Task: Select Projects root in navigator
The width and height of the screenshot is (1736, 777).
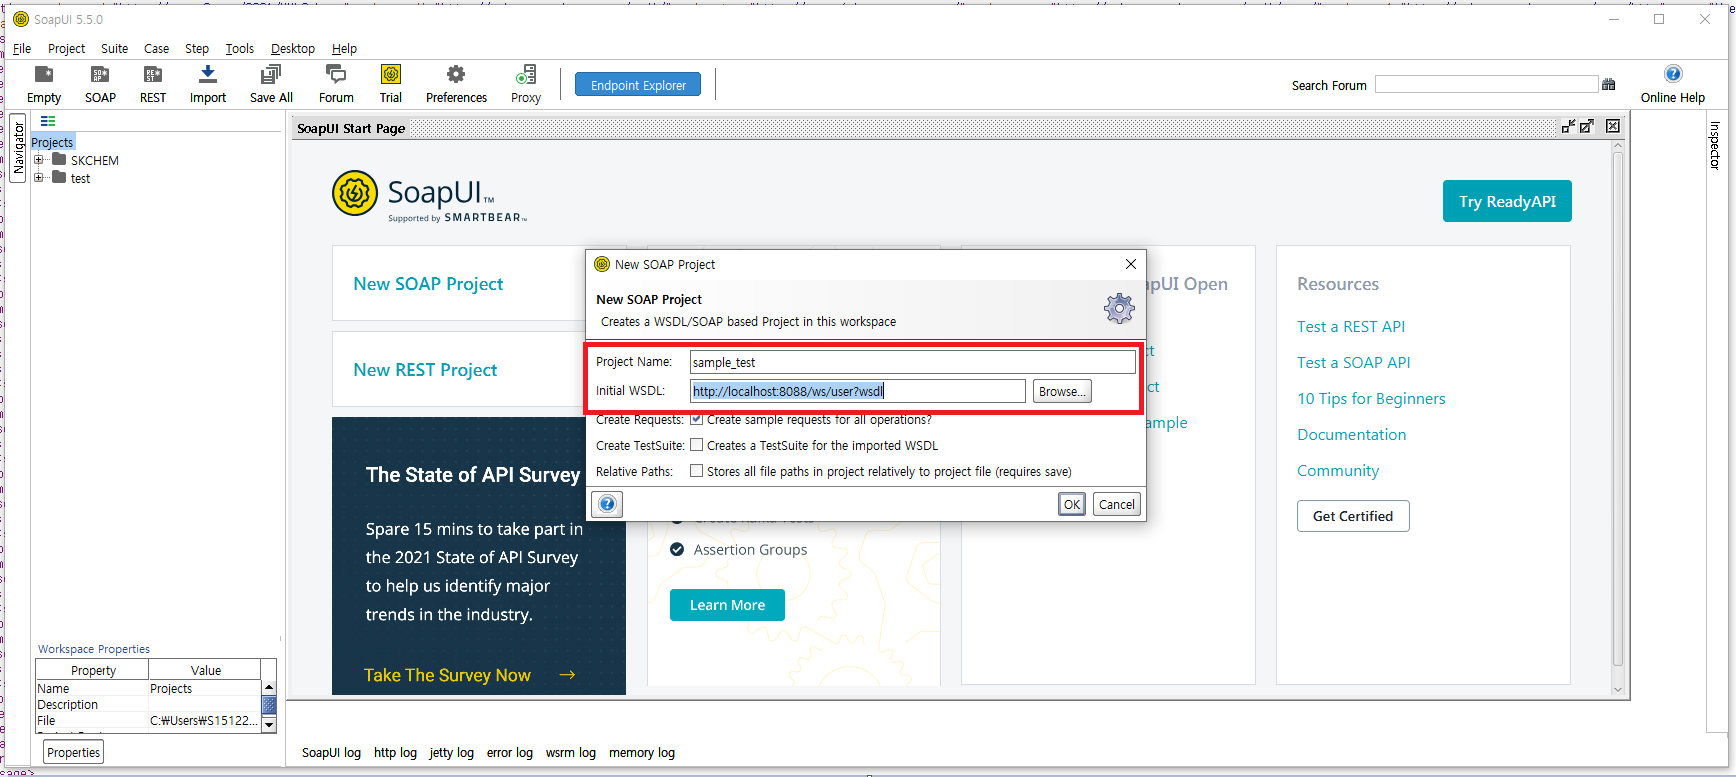Action: pos(52,142)
